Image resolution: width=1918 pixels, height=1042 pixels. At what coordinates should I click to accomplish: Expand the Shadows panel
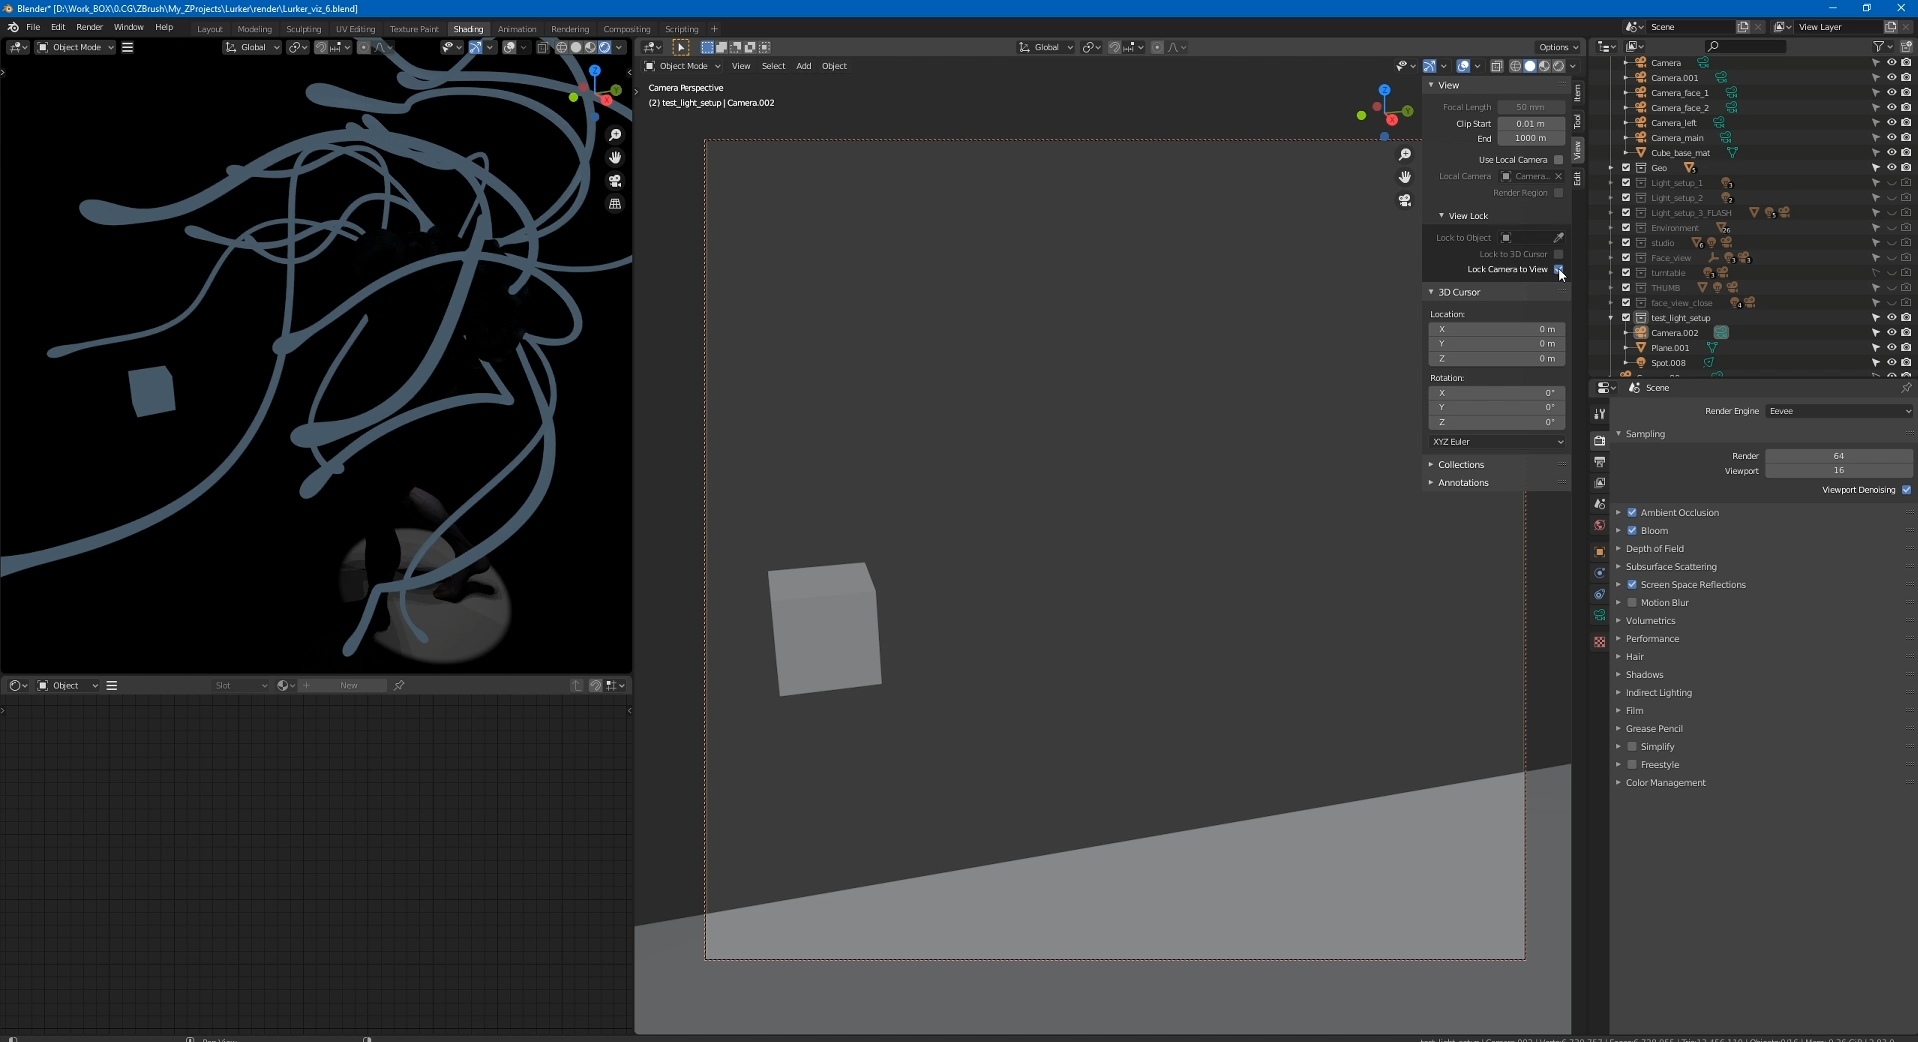(1644, 675)
